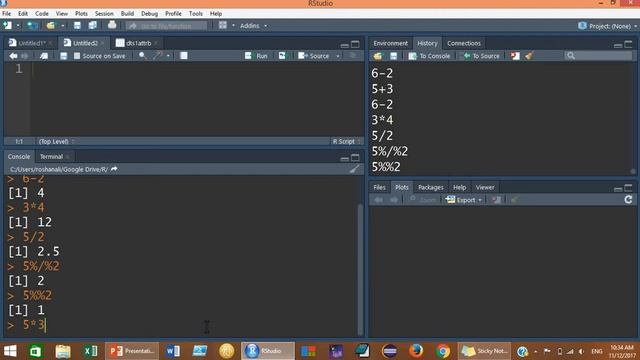The image size is (640, 360).
Task: Click the Compile Report notebook icon
Action: point(184,56)
